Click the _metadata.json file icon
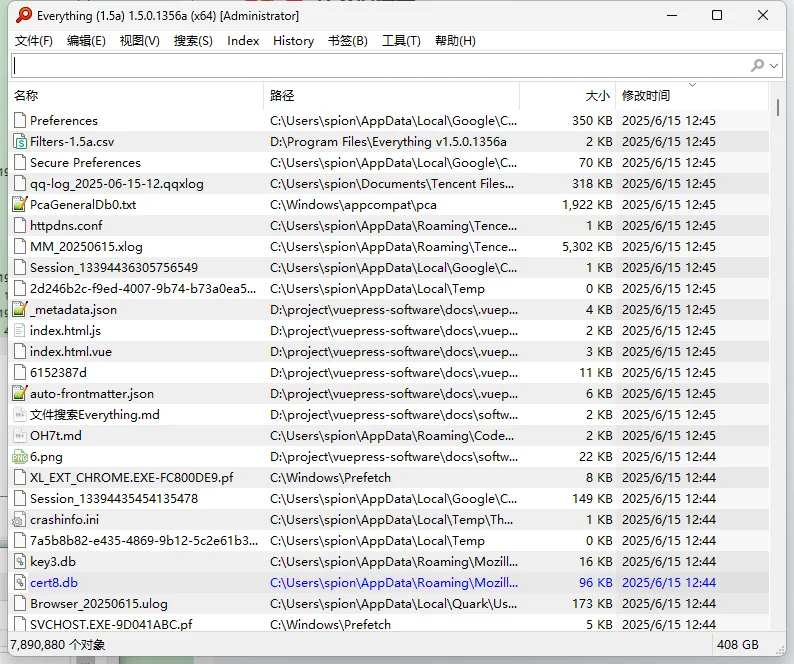 click(20, 309)
